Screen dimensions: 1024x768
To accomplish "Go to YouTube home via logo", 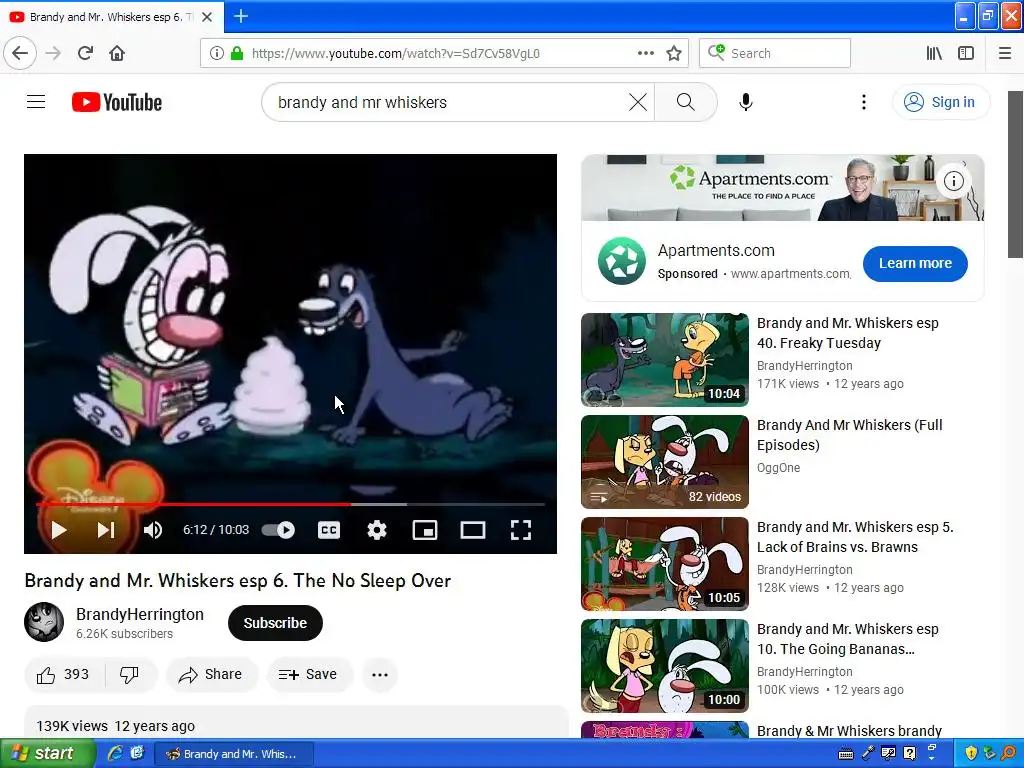I will click(x=117, y=103).
